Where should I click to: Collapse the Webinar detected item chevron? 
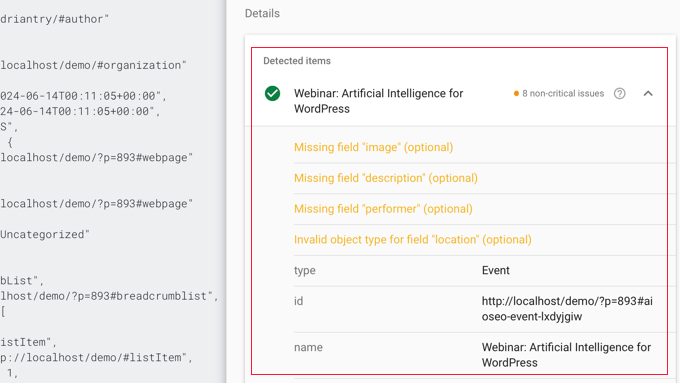(648, 93)
